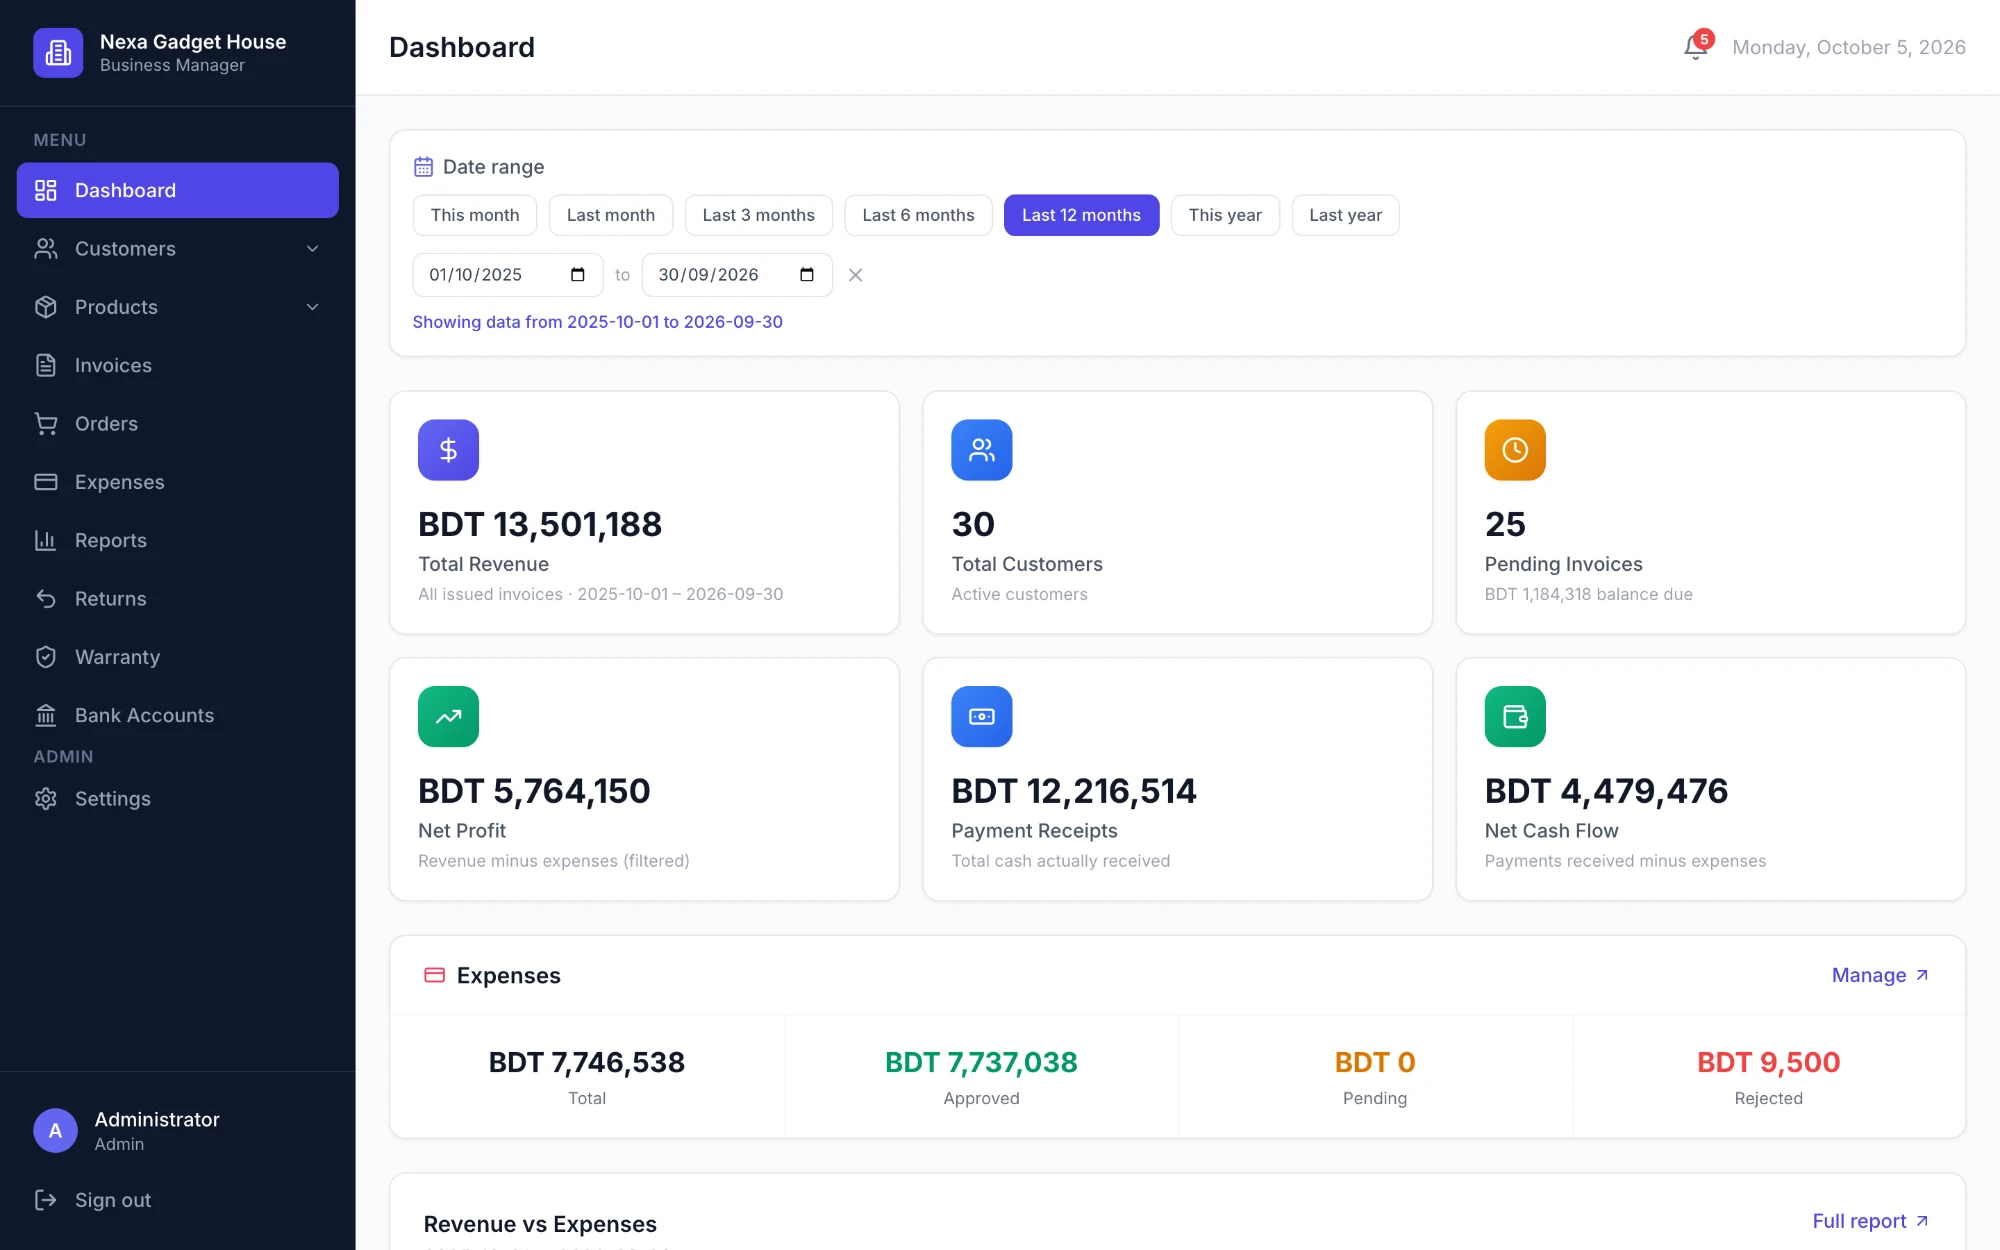
Task: Open the Expenses sidebar item
Action: [x=178, y=482]
